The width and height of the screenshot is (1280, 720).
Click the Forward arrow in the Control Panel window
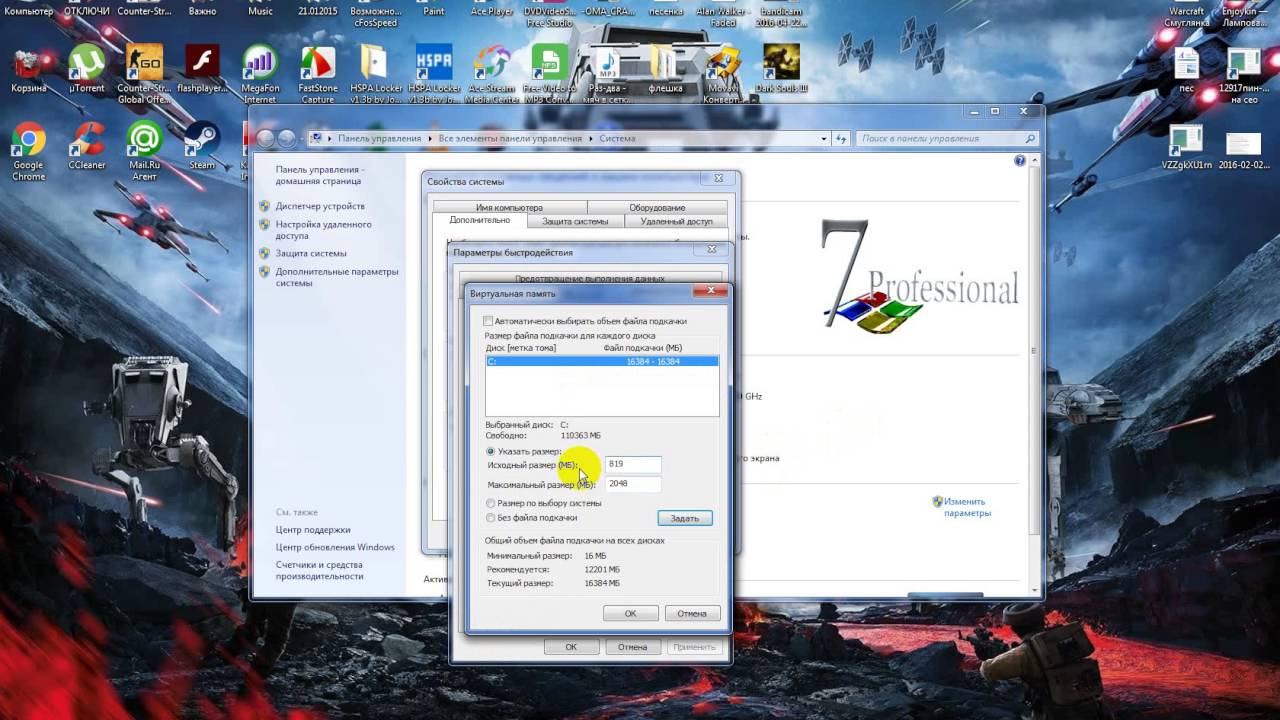pyautogui.click(x=288, y=139)
